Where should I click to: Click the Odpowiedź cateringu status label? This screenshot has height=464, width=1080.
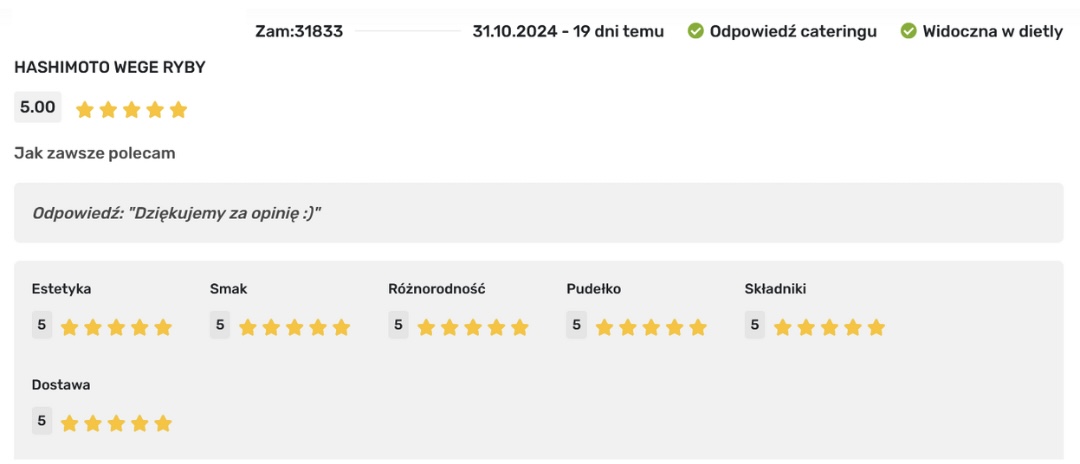click(x=793, y=31)
